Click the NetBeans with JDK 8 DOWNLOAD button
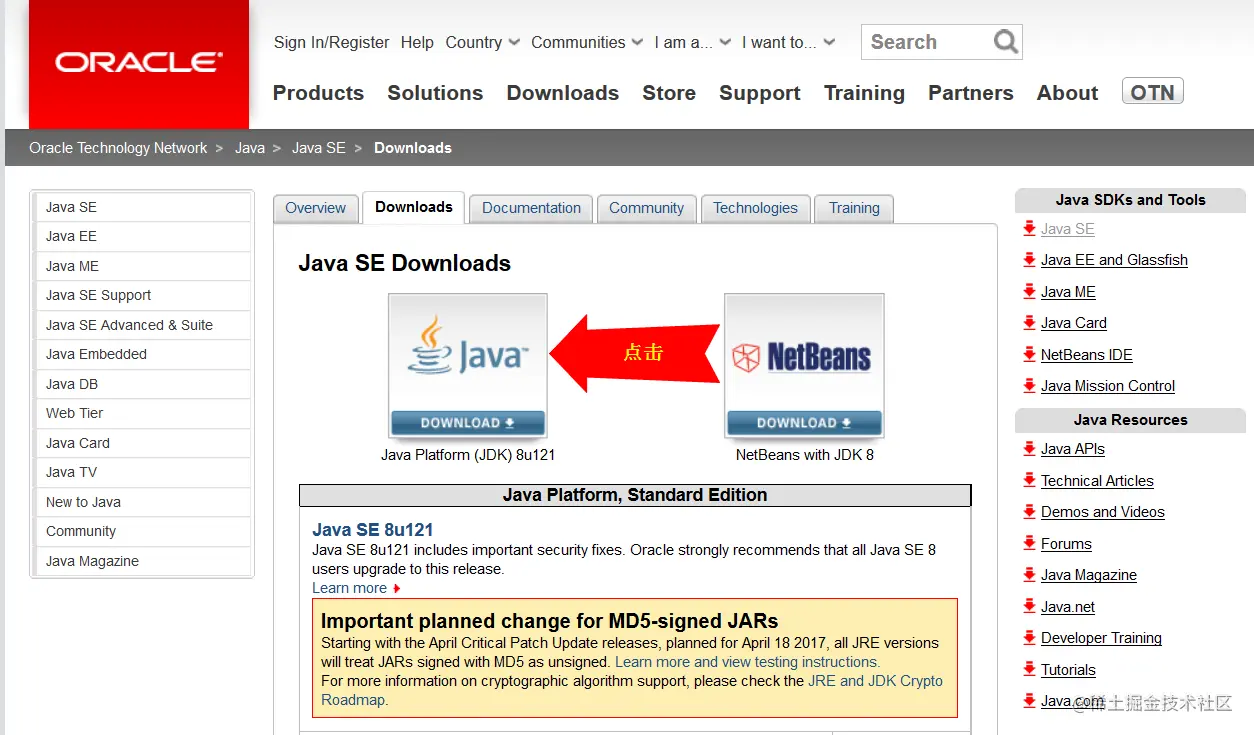The image size is (1254, 735). coord(804,422)
